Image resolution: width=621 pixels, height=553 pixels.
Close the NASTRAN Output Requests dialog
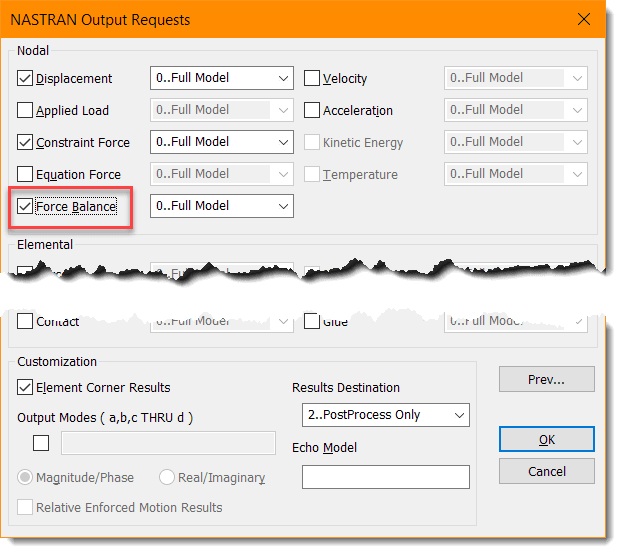click(584, 19)
